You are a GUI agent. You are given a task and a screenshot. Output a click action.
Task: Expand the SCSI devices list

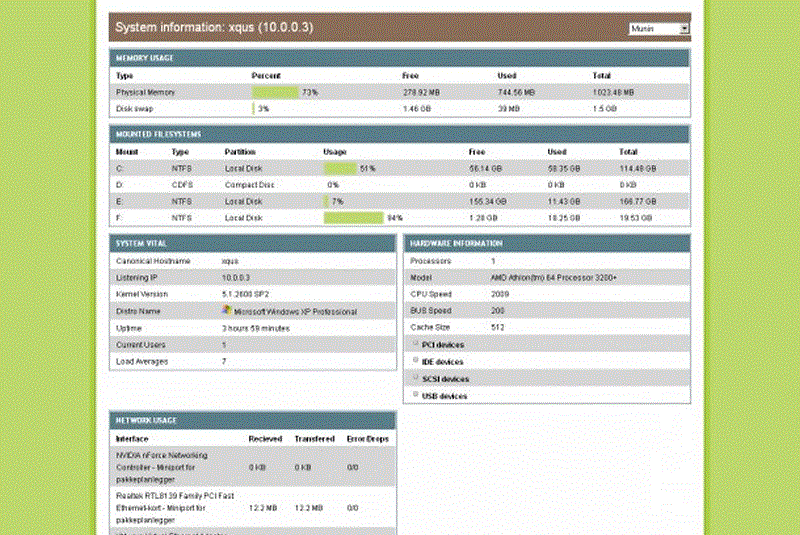[416, 379]
